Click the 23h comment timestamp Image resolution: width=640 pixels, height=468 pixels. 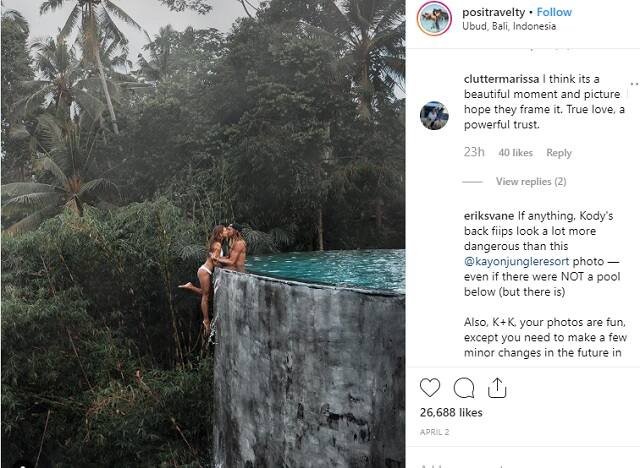(474, 152)
